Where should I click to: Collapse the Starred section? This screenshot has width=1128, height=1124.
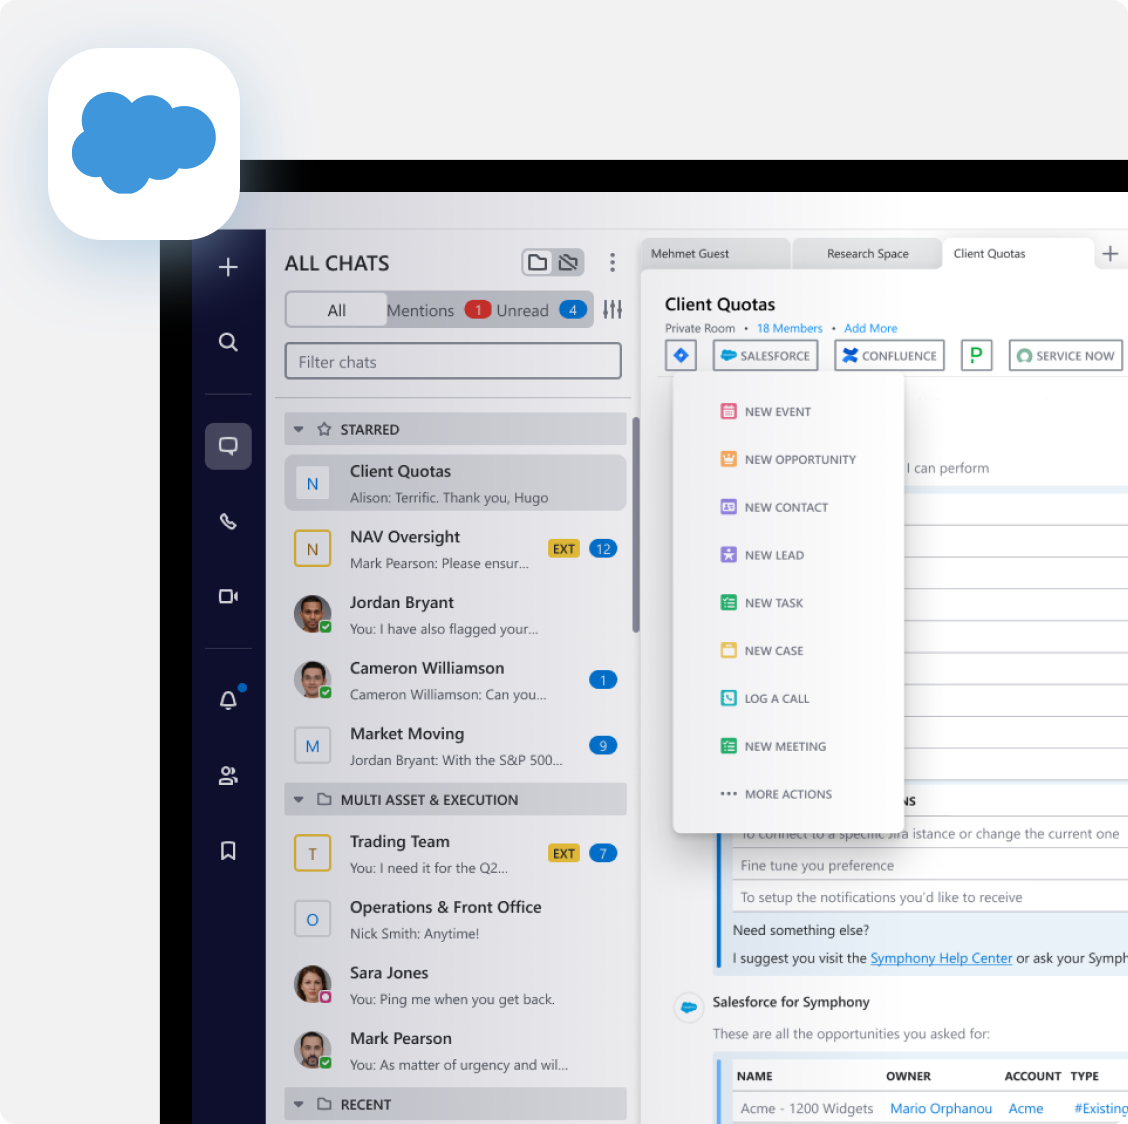pyautogui.click(x=299, y=429)
